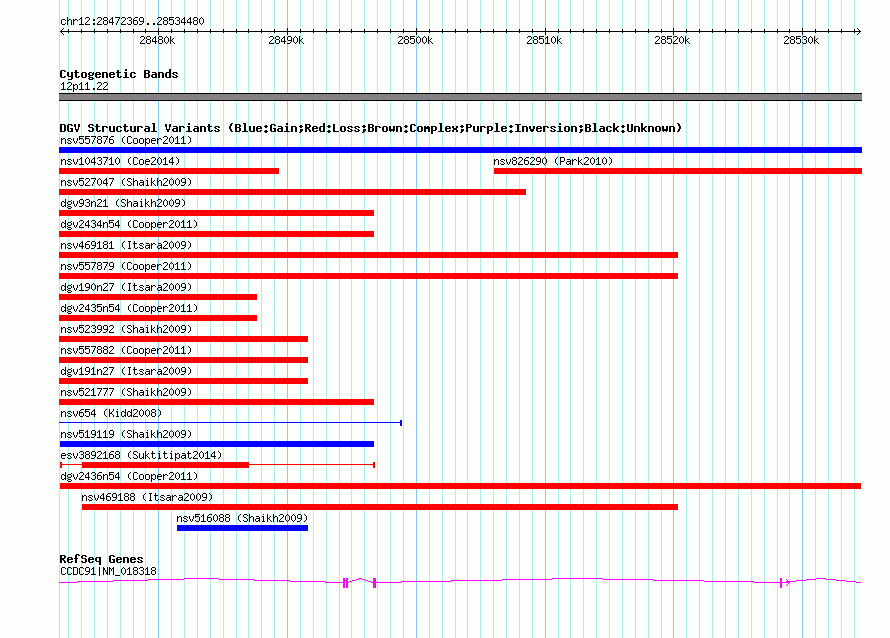This screenshot has width=890, height=638.
Task: Click the thick red segment of esv3892168
Action: point(165,465)
